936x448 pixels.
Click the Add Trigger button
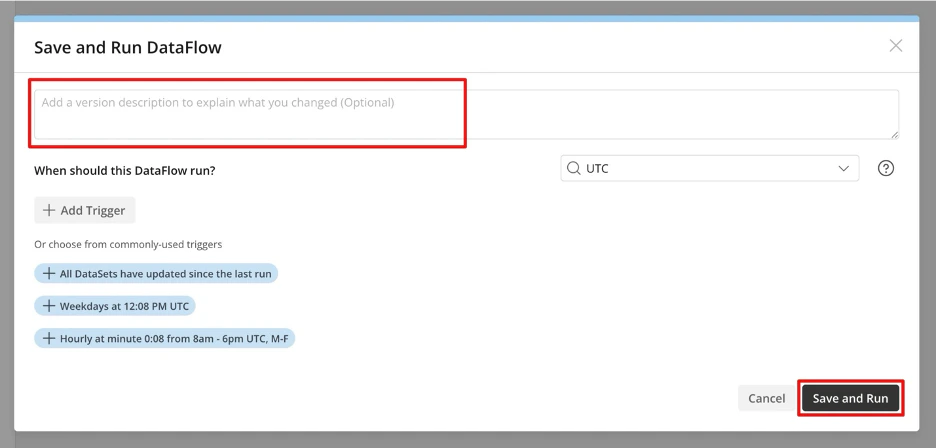[85, 210]
